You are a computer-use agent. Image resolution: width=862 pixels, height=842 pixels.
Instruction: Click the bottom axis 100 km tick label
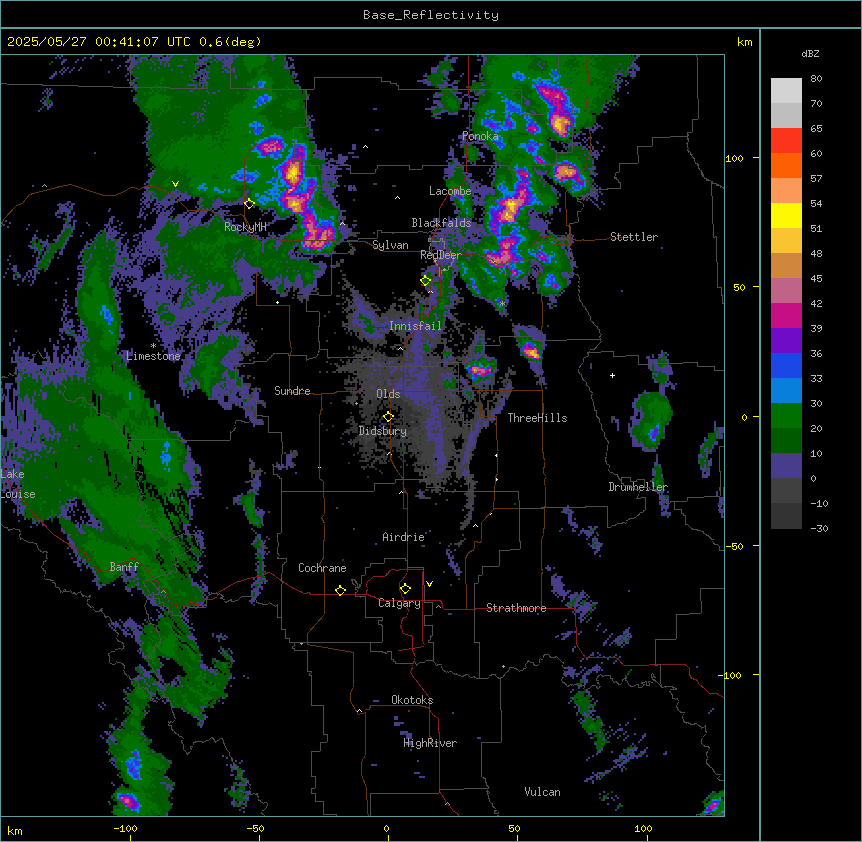coord(643,829)
